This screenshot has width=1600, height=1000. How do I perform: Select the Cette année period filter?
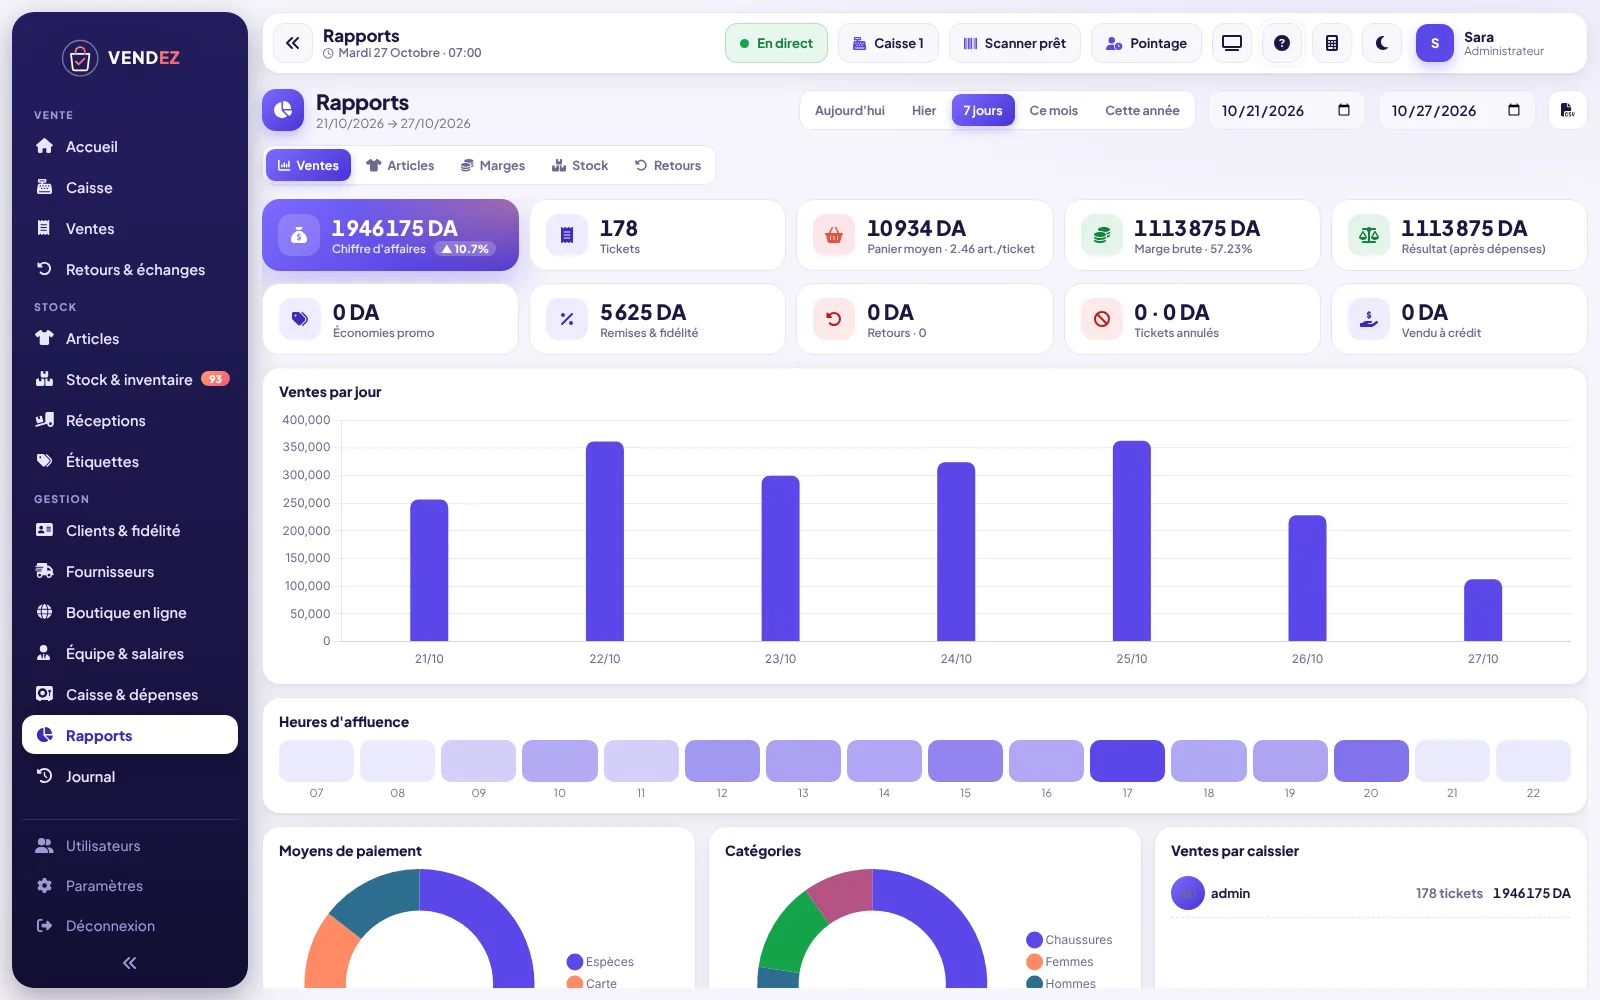click(1142, 111)
